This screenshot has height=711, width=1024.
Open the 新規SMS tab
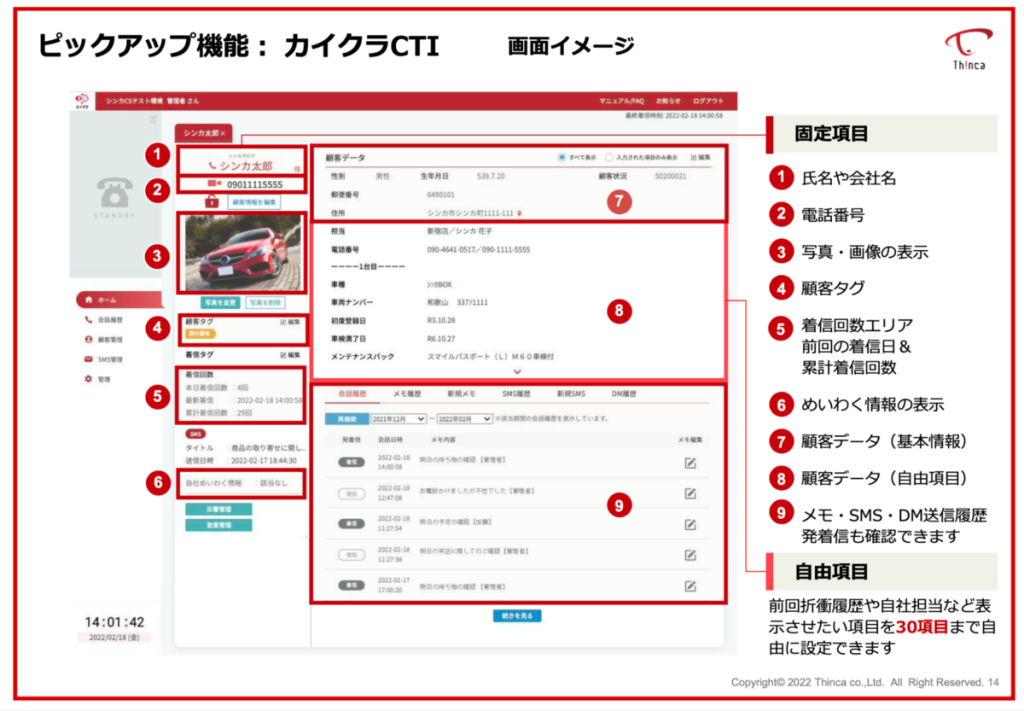coord(571,394)
